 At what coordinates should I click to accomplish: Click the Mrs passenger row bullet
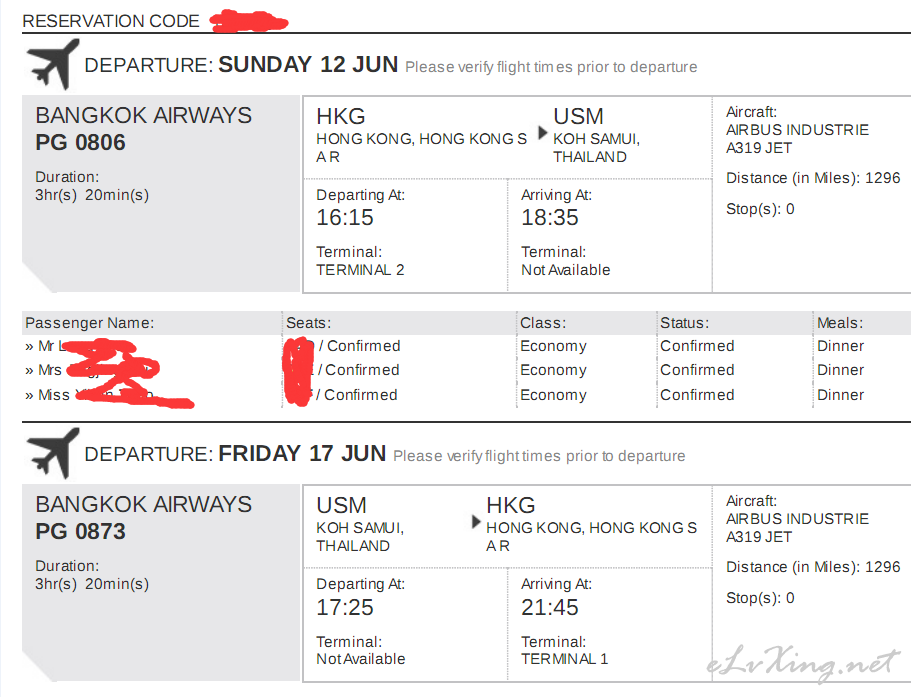pos(29,371)
